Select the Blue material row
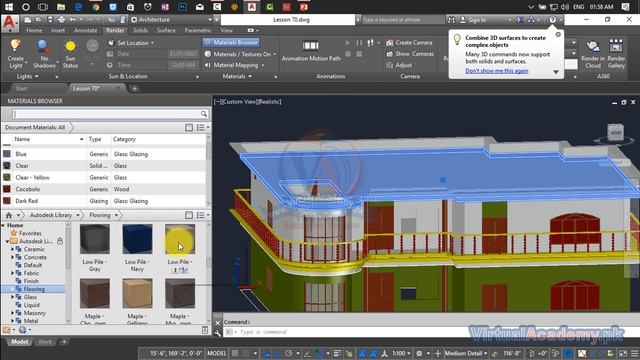Viewport: 640px width, 360px height. tap(104, 154)
